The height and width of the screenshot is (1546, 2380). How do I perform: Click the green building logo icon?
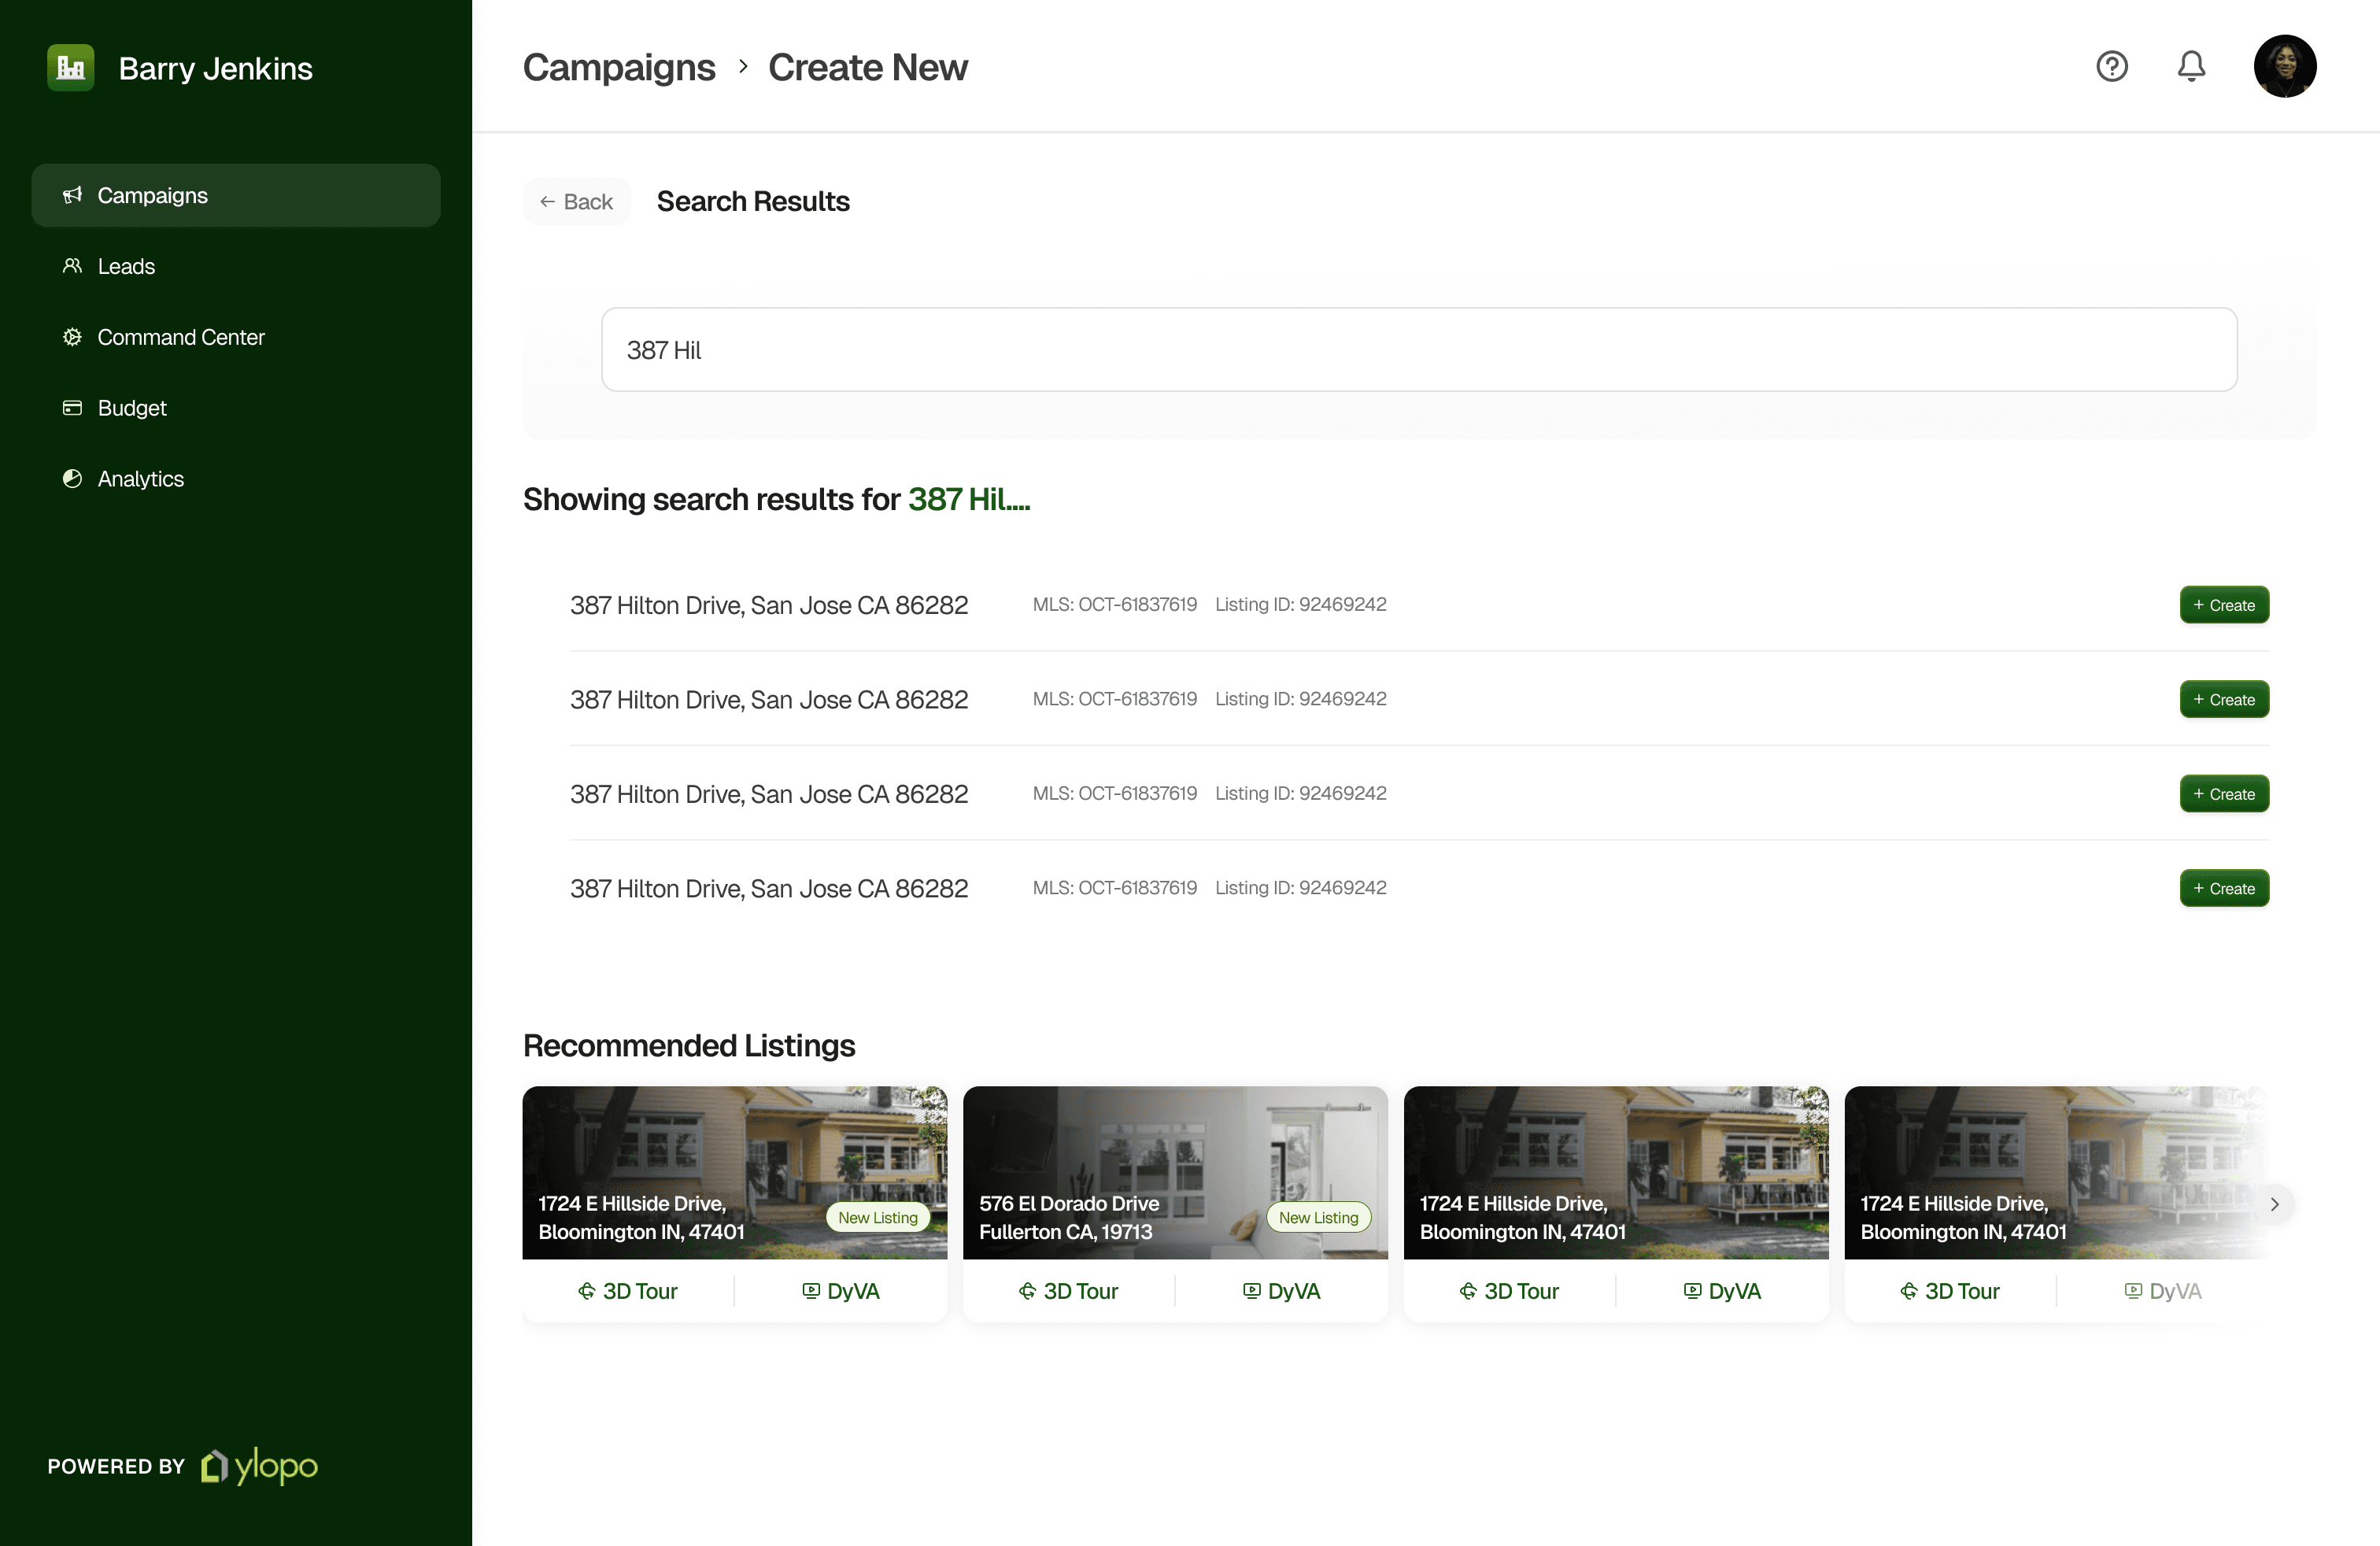(70, 67)
